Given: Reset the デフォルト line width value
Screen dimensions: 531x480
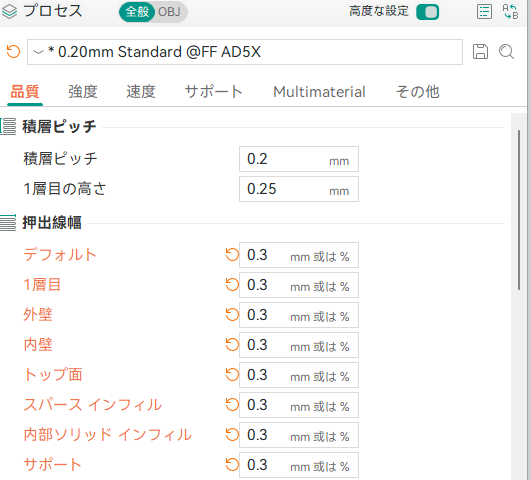Looking at the screenshot, I should click(232, 255).
